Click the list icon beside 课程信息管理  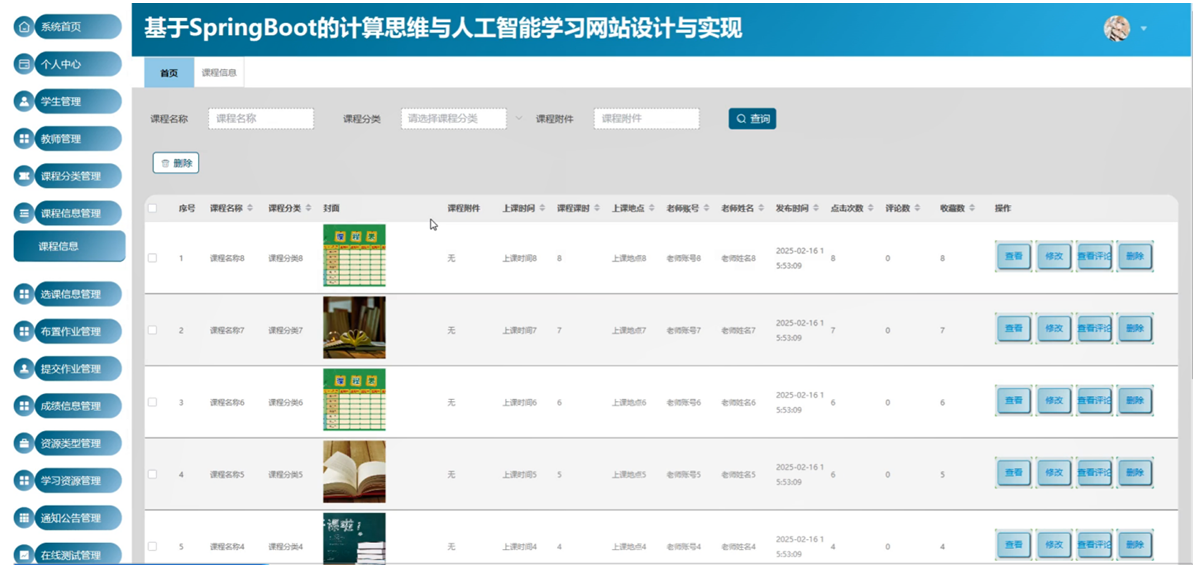pos(24,213)
